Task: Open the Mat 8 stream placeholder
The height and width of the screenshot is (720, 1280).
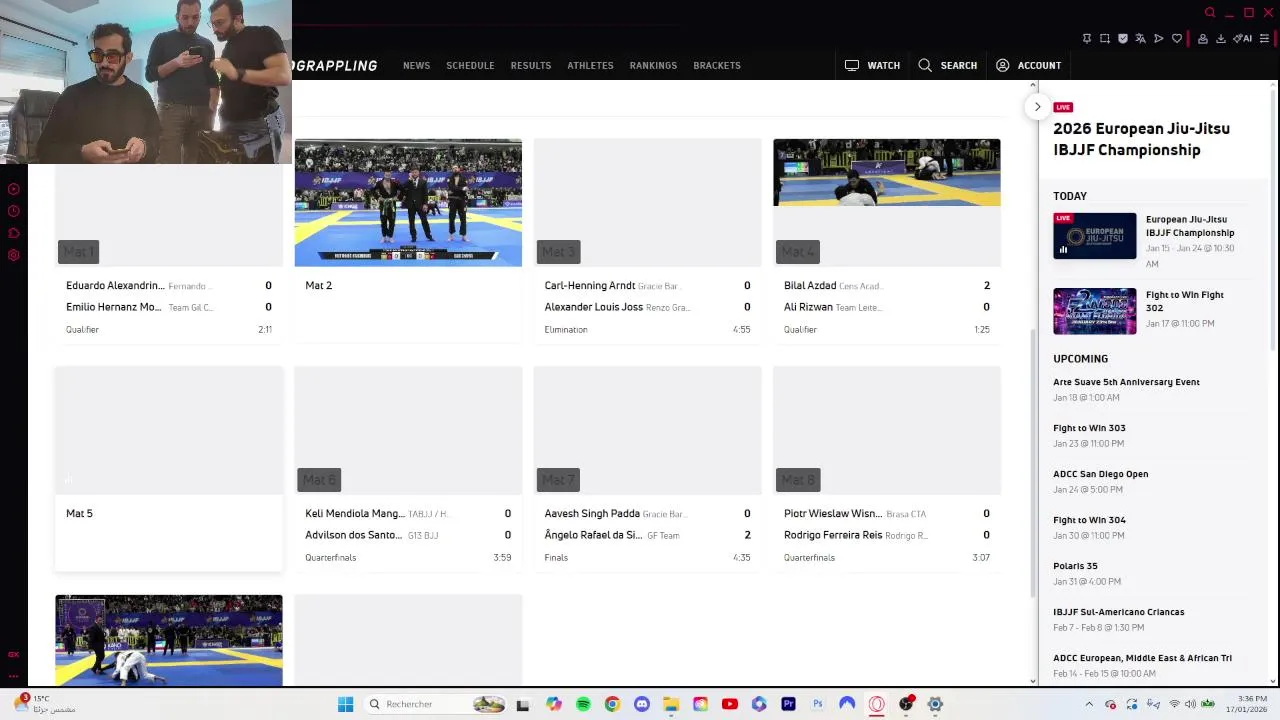Action: click(x=886, y=430)
